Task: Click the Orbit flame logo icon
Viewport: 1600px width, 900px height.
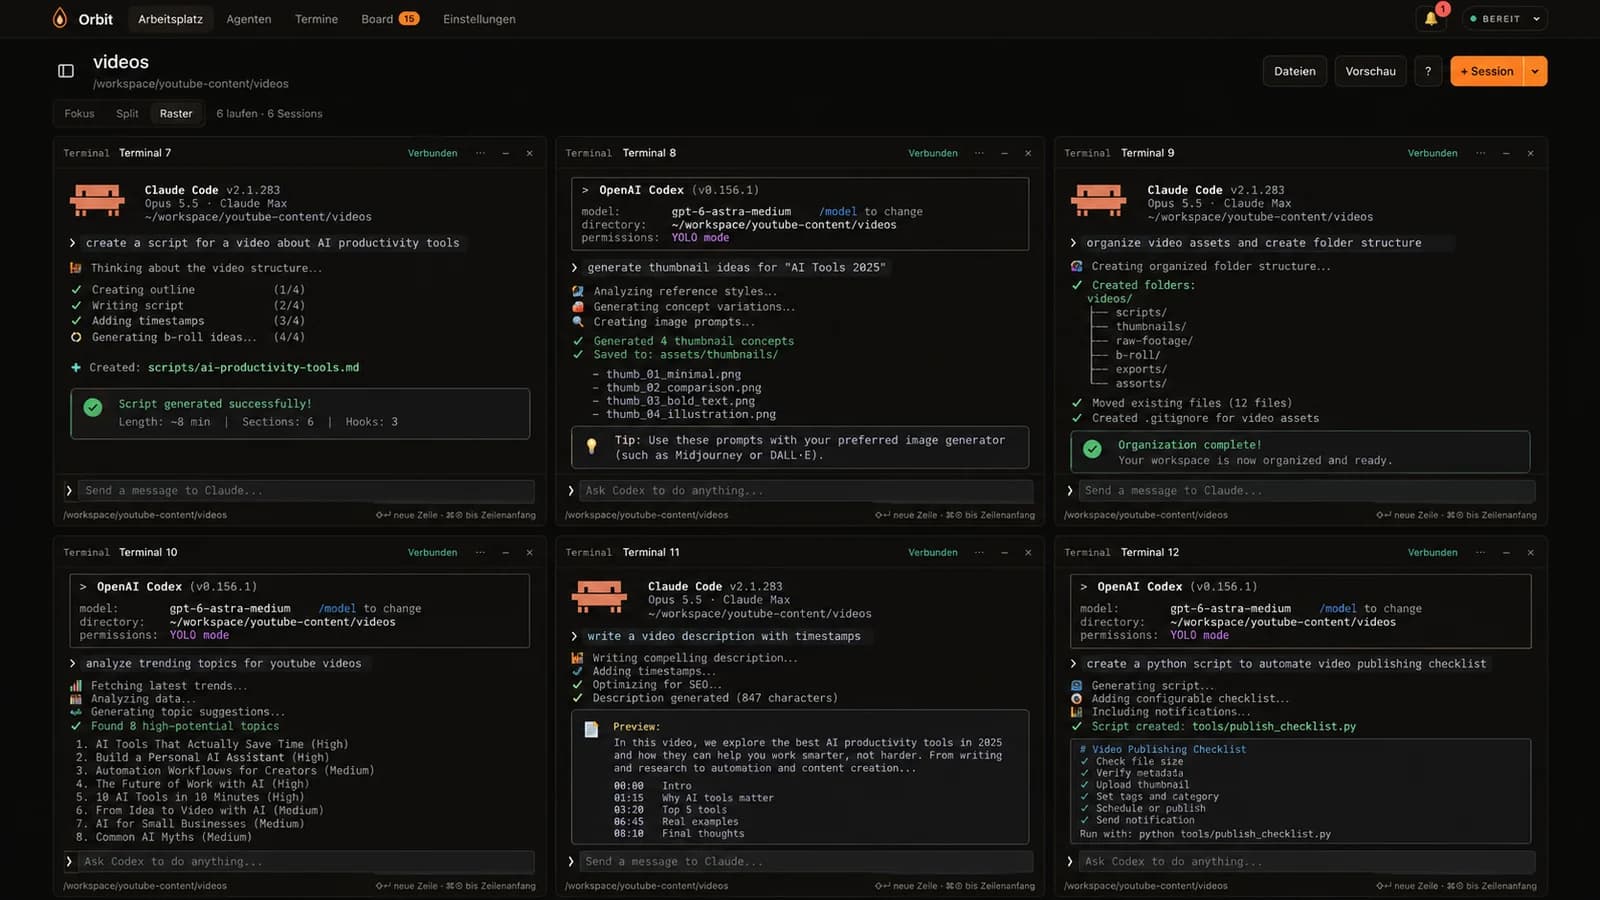Action: [x=60, y=18]
